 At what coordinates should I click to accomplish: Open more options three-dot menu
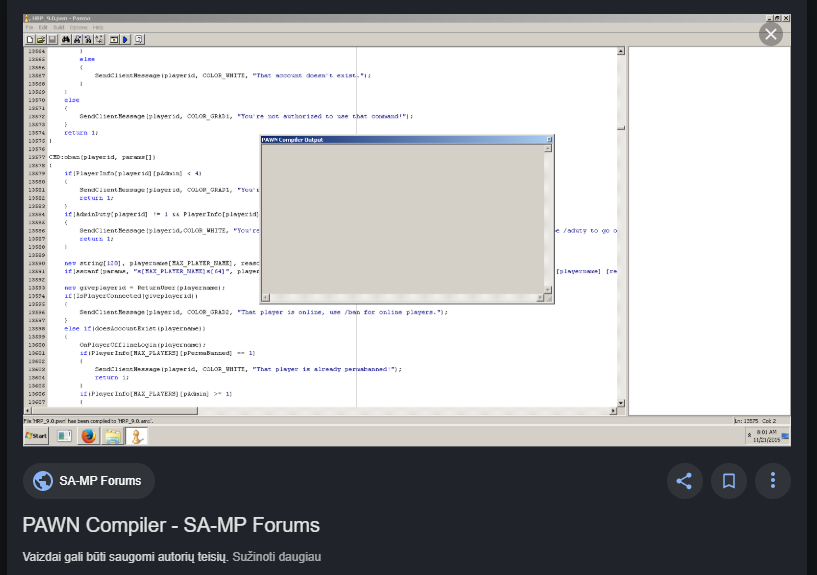coord(773,481)
